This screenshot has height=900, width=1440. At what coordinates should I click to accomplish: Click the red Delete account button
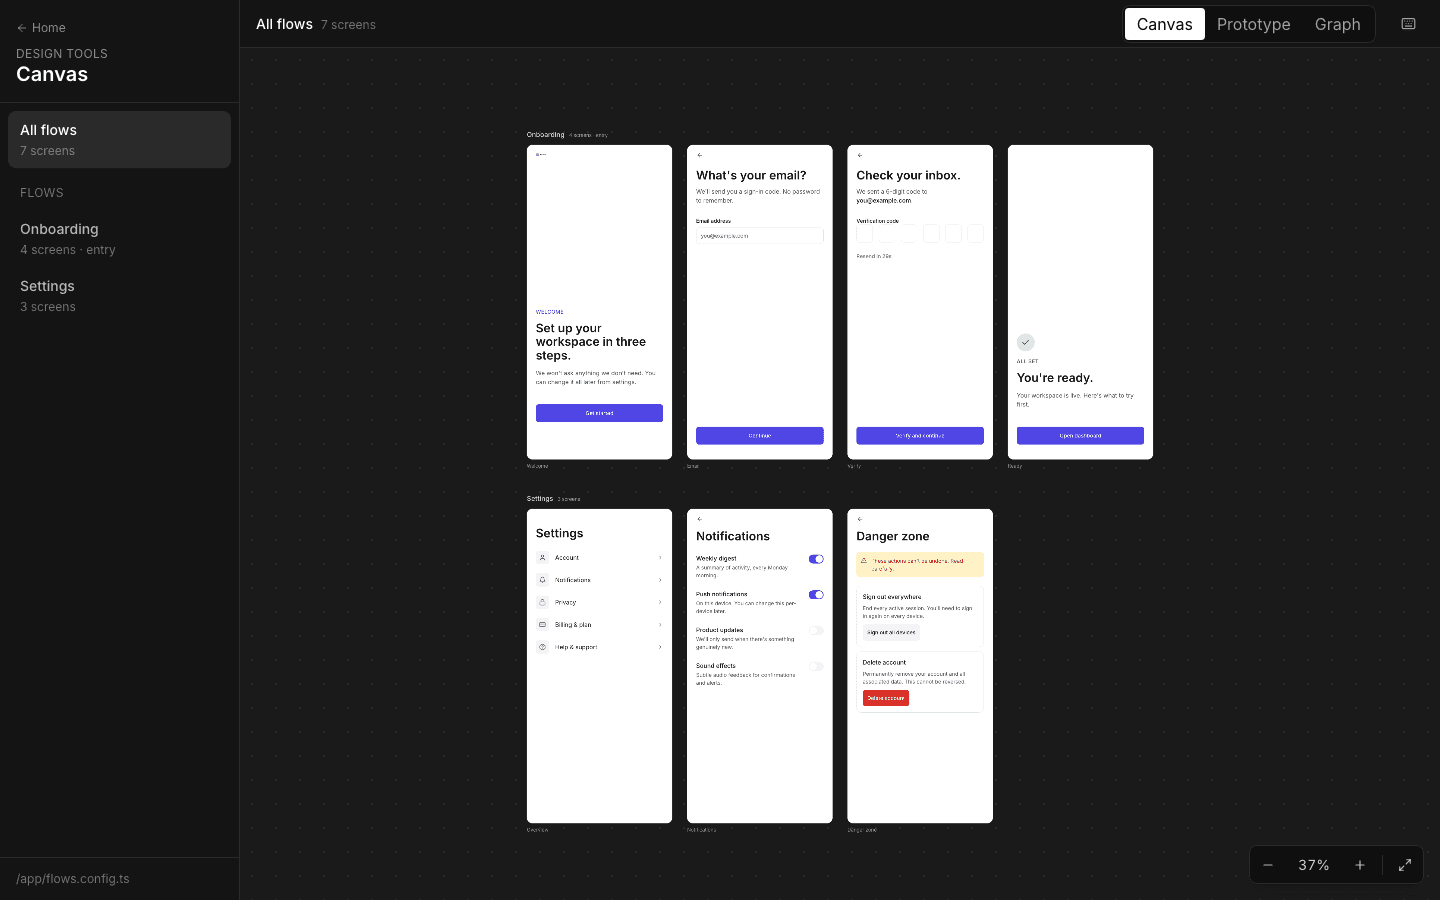pyautogui.click(x=886, y=698)
